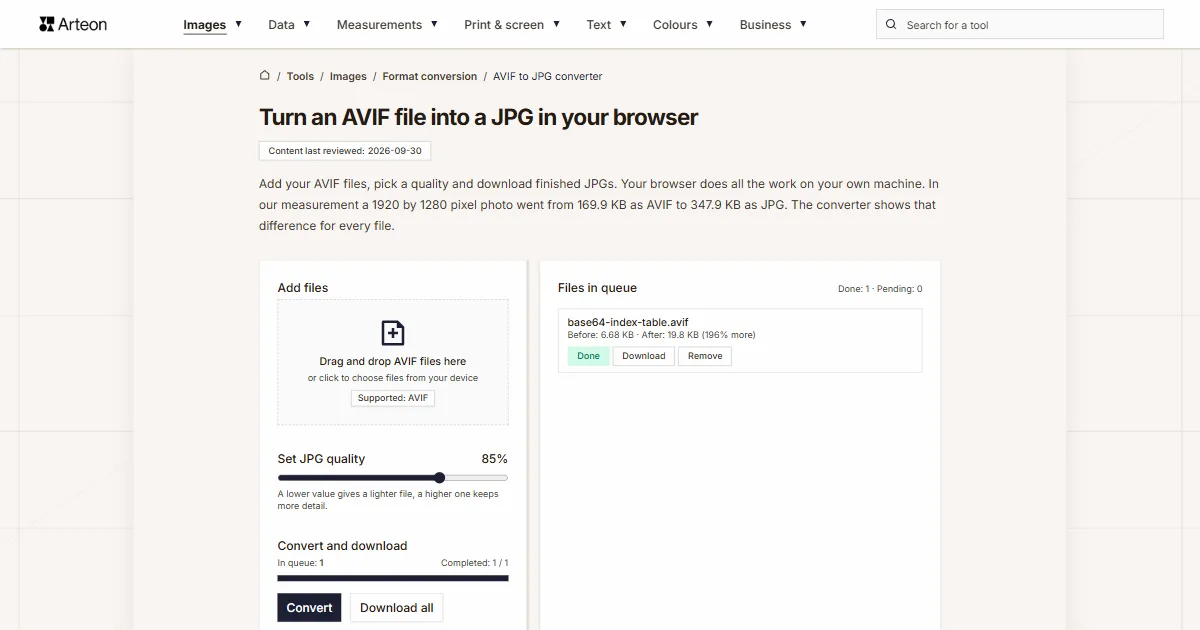Click the Download all button

coord(396,607)
